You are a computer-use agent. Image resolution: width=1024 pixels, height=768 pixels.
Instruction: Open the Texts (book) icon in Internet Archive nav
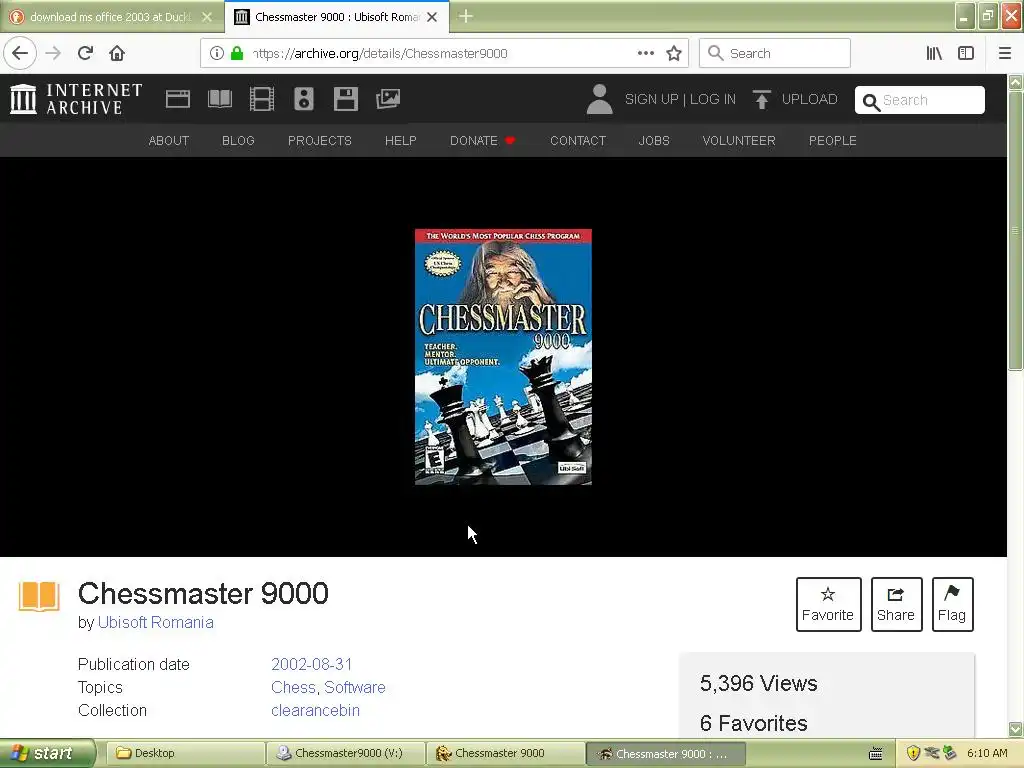(x=219, y=99)
